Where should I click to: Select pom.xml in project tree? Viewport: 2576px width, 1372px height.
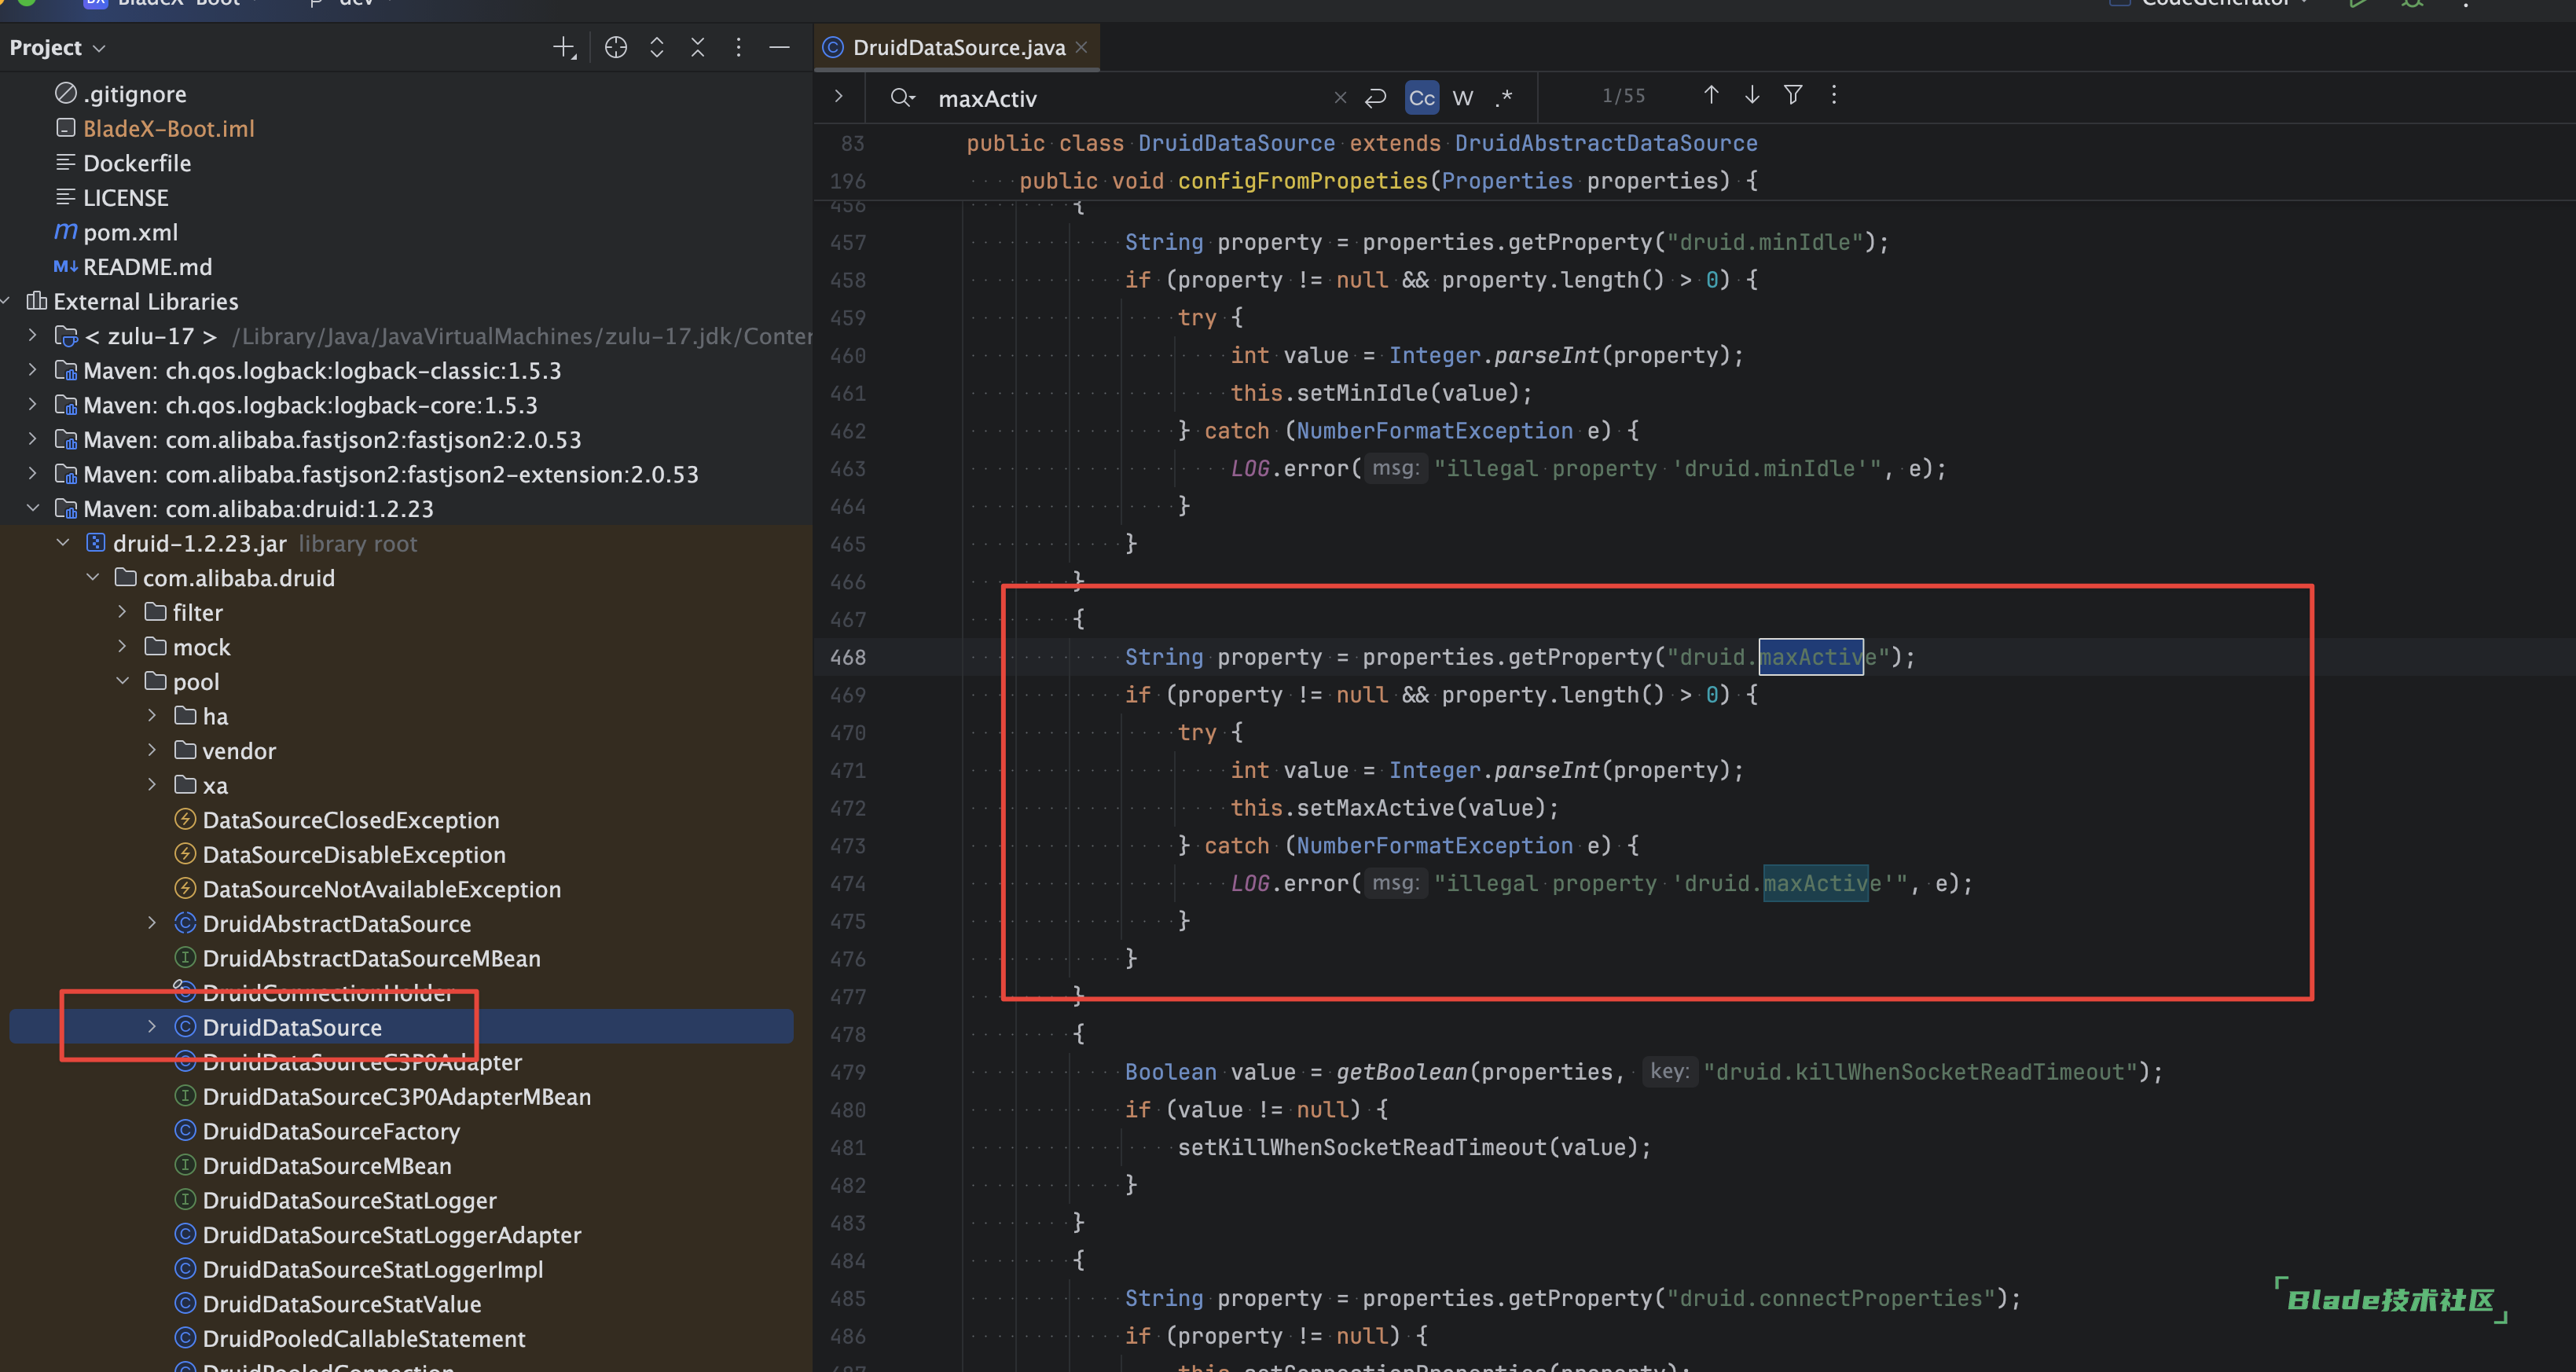pos(130,232)
